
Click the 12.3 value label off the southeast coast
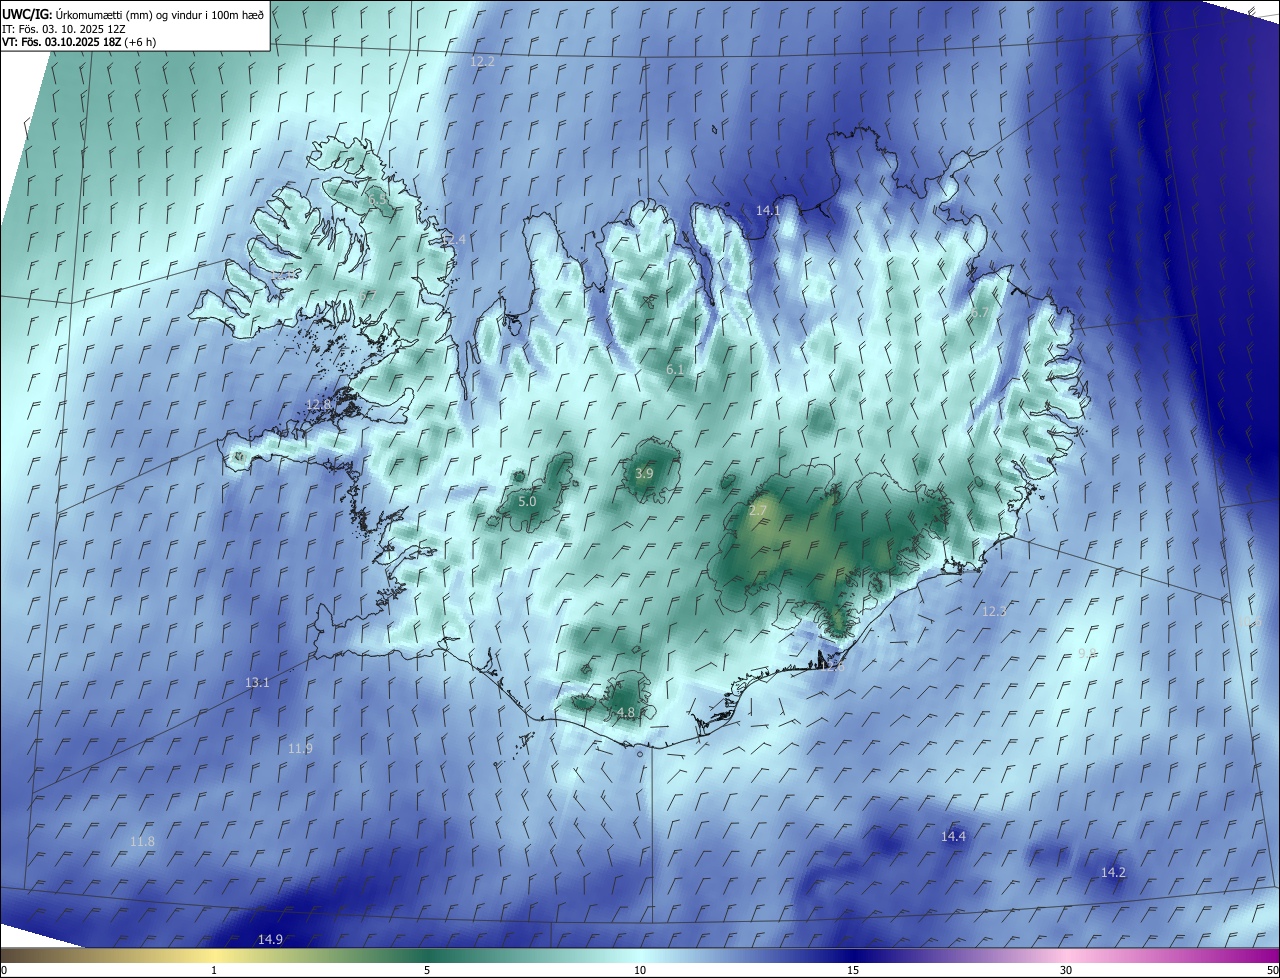(994, 611)
